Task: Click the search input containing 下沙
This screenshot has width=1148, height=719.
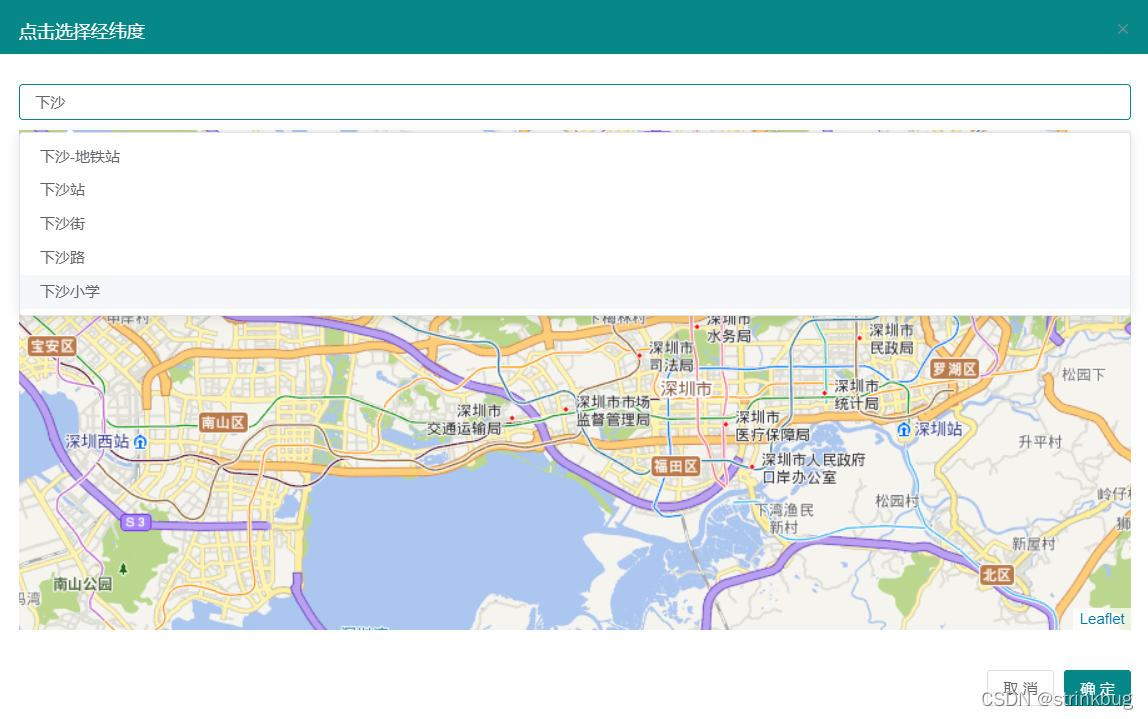Action: 575,103
